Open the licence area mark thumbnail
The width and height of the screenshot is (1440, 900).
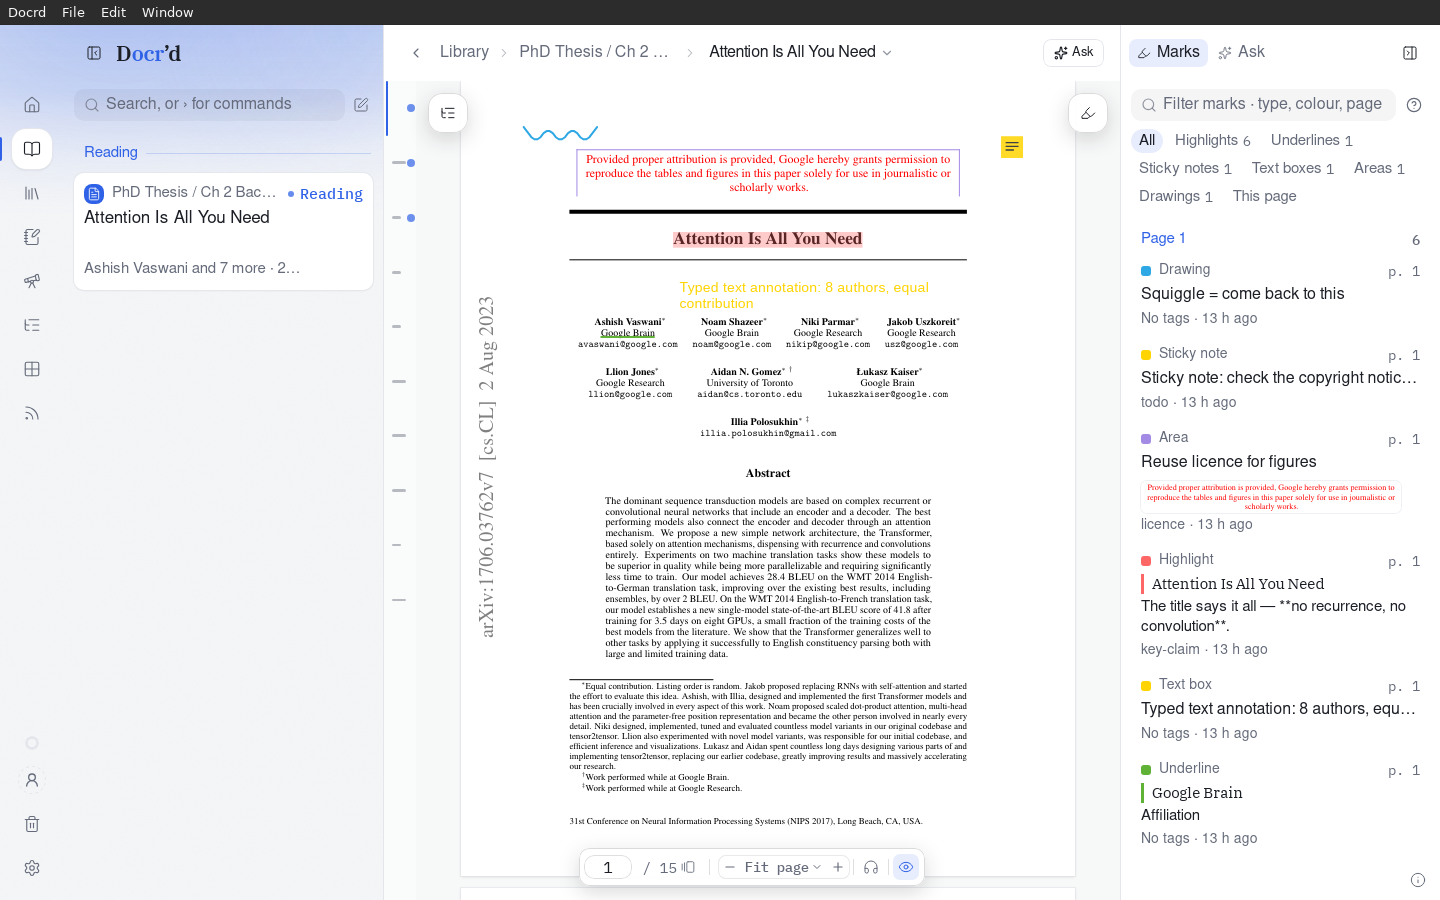1271,497
